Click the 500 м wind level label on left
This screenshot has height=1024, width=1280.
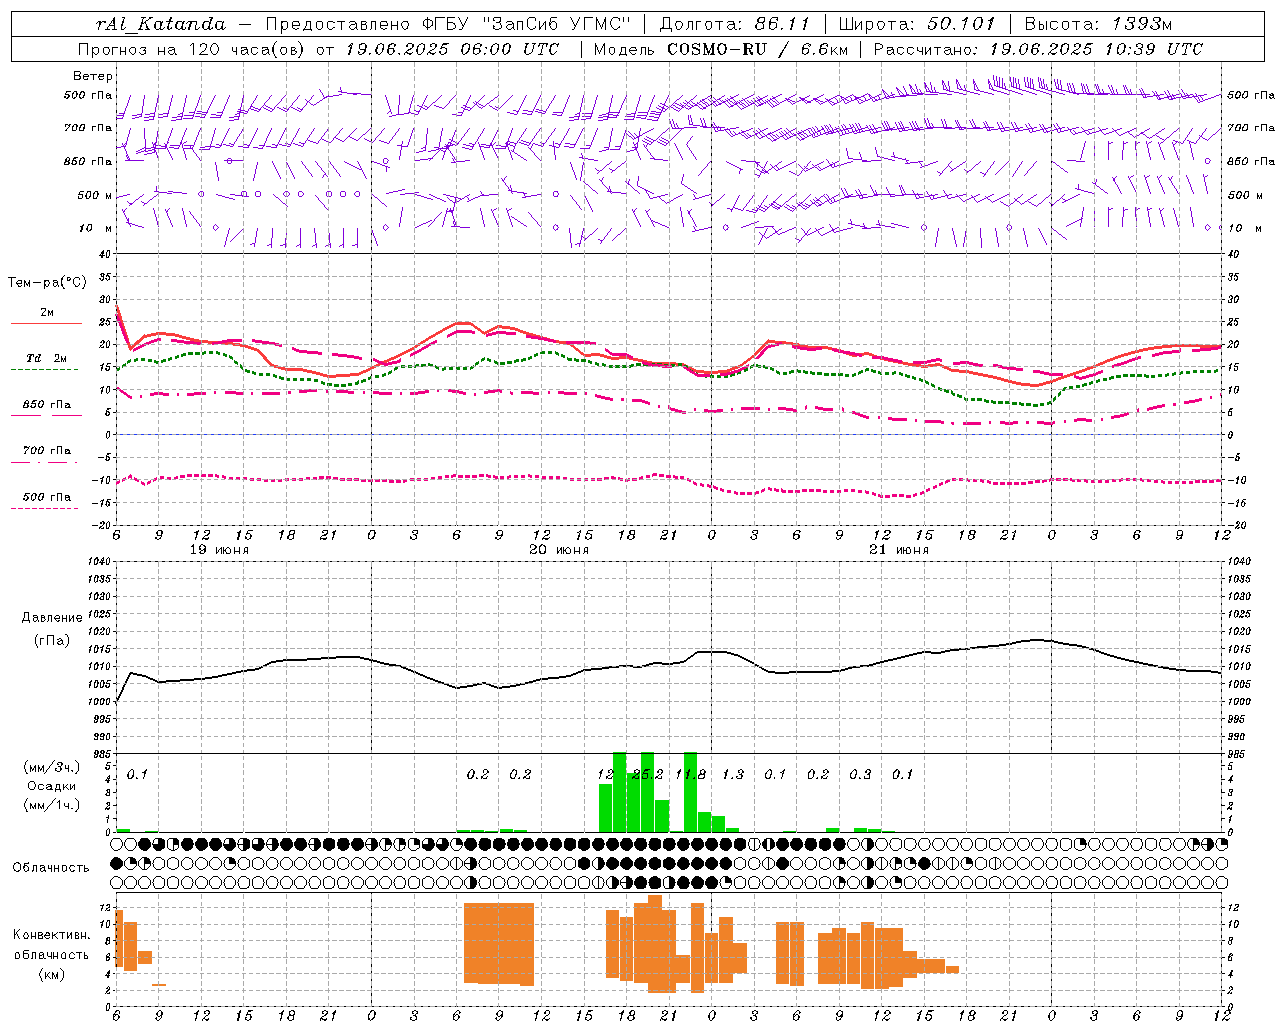click(x=95, y=195)
